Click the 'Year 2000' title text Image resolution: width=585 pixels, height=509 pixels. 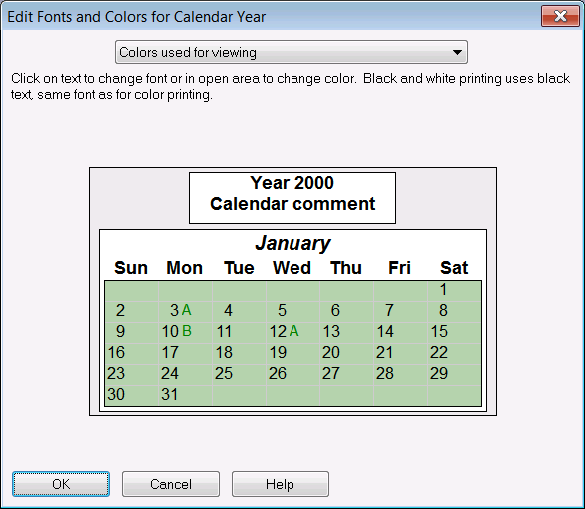[292, 183]
